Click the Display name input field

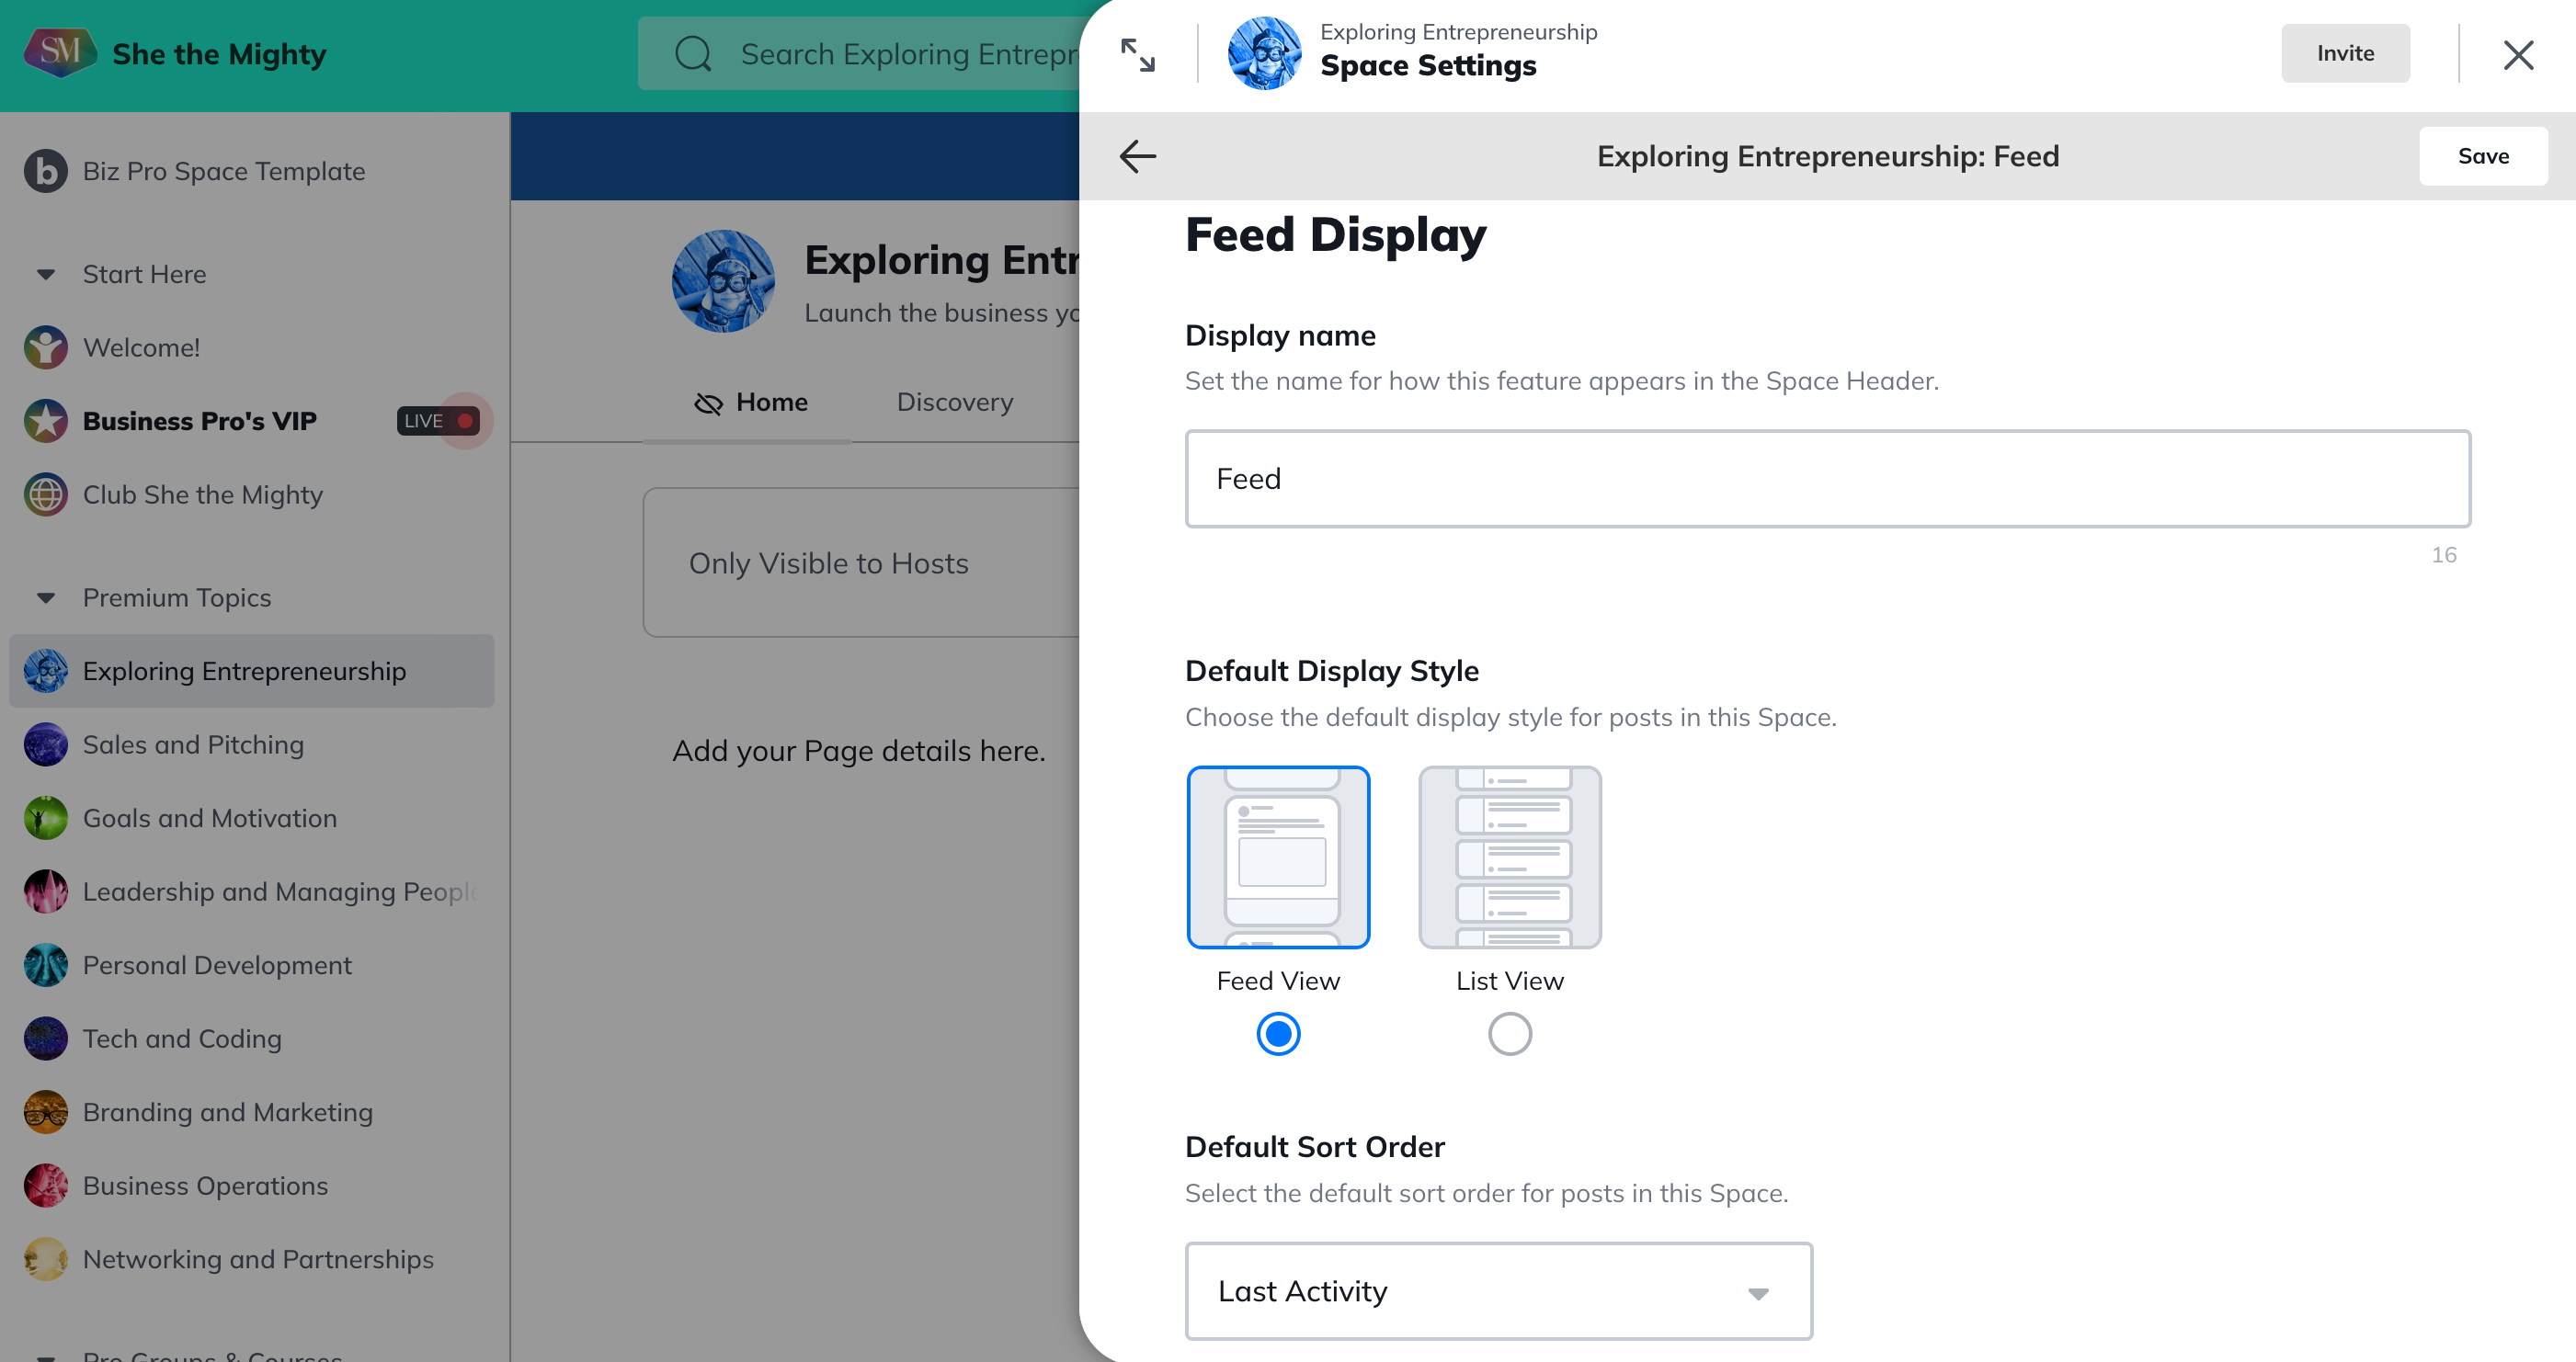point(1827,479)
